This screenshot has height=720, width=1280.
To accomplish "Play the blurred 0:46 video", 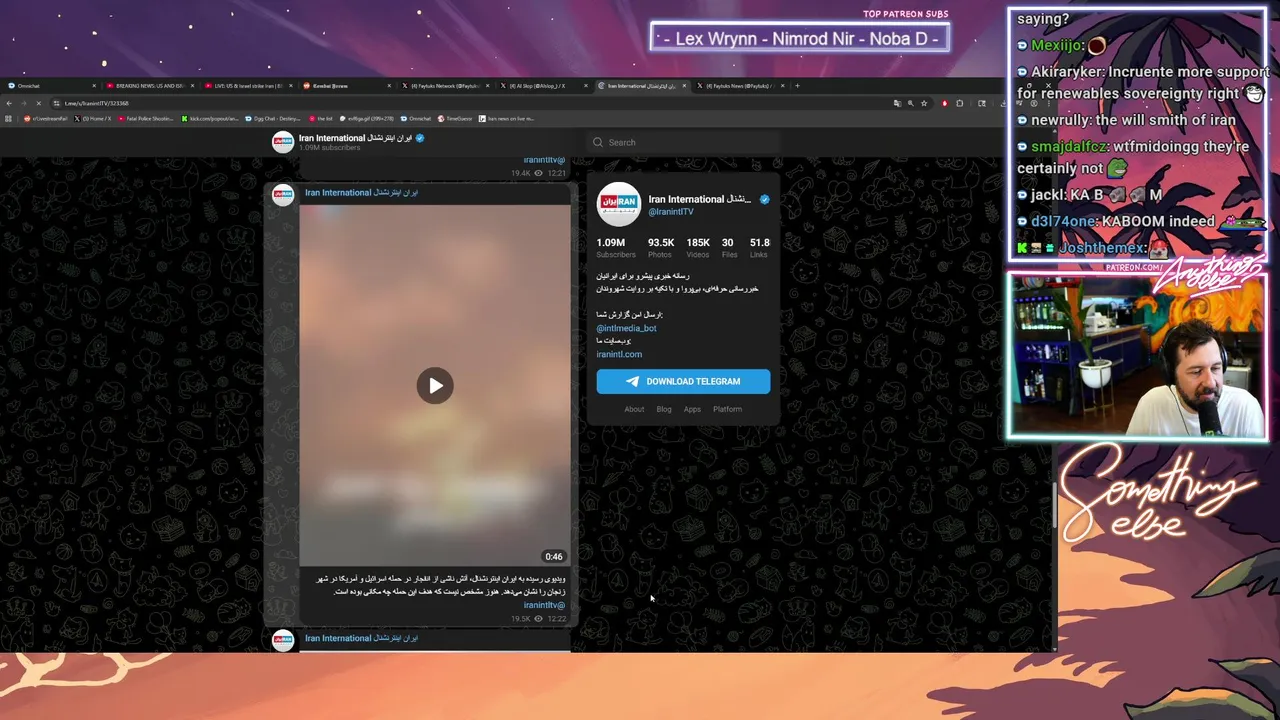I will coord(435,385).
